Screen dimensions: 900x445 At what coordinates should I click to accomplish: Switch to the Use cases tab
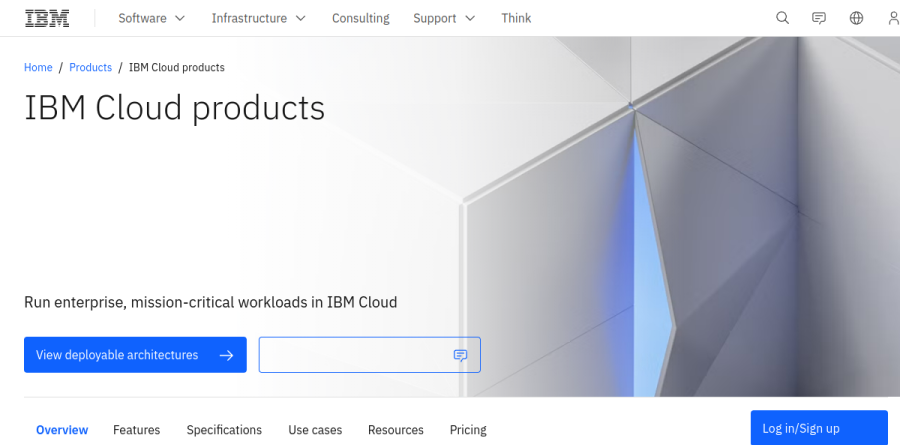click(x=315, y=429)
